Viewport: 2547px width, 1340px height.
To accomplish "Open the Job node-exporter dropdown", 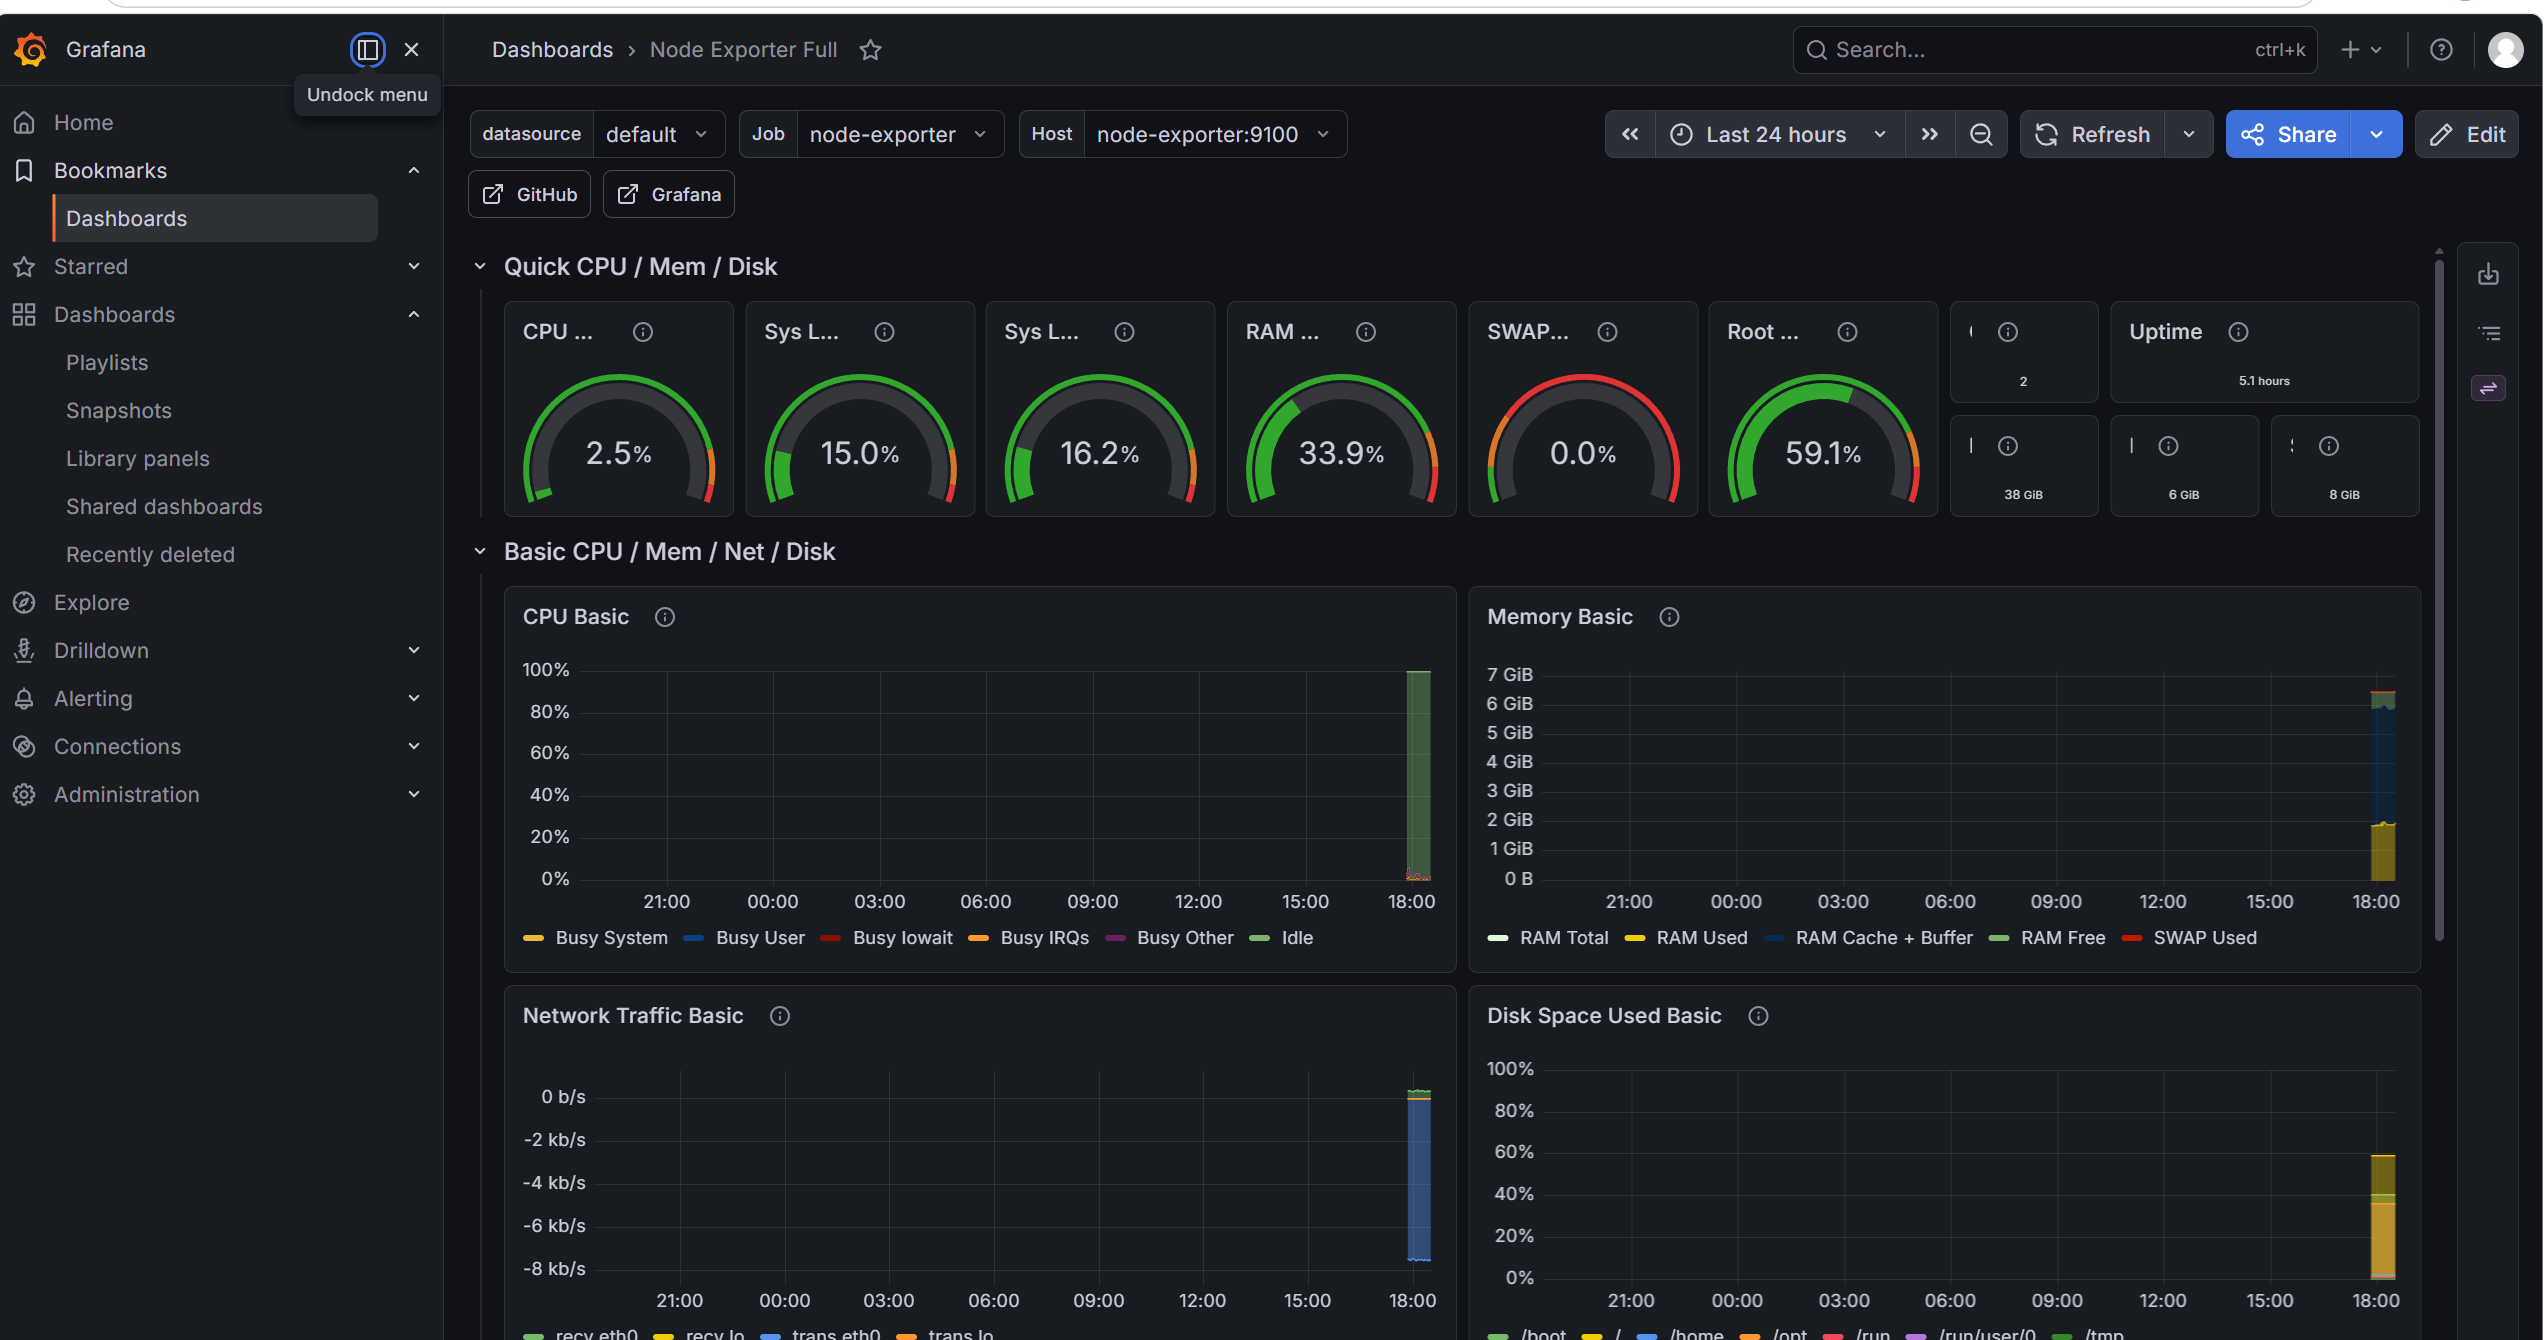I will click(x=899, y=134).
